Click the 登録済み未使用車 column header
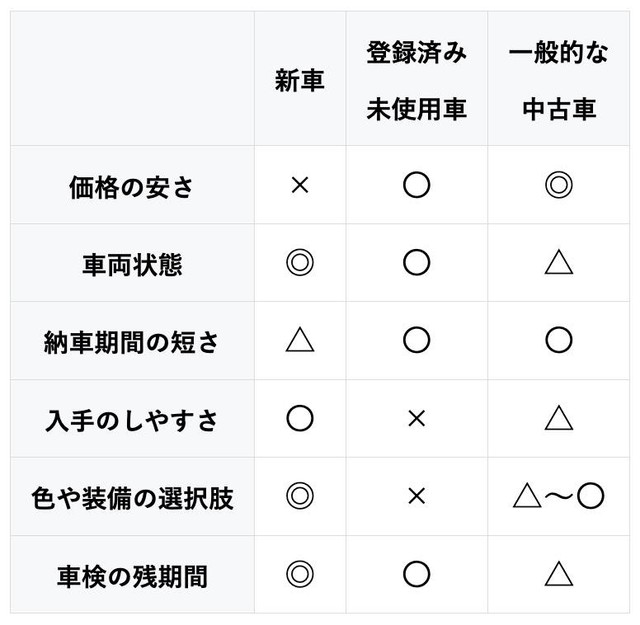640x625 pixels. click(416, 81)
